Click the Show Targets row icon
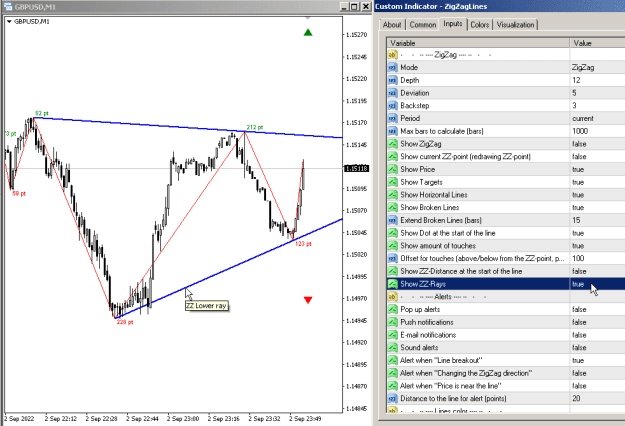The height and width of the screenshot is (426, 625). (393, 182)
